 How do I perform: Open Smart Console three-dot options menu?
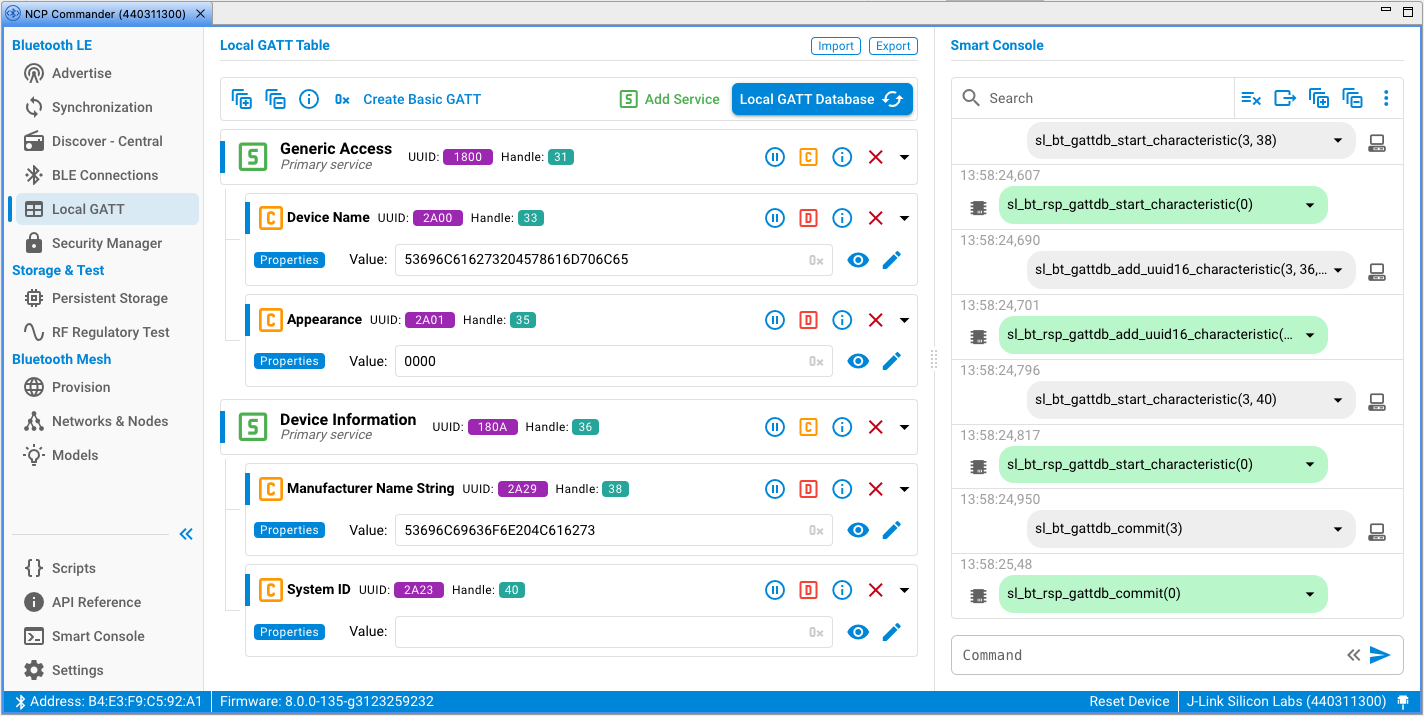1386,98
